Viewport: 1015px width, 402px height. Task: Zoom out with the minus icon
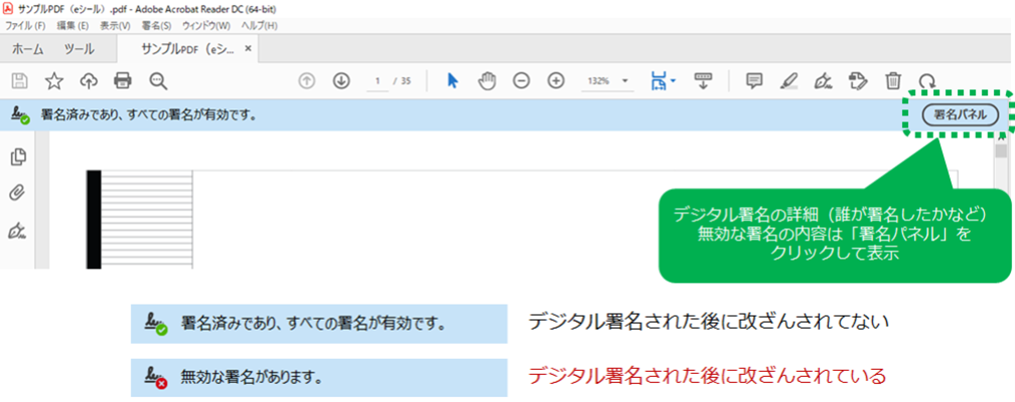521,81
